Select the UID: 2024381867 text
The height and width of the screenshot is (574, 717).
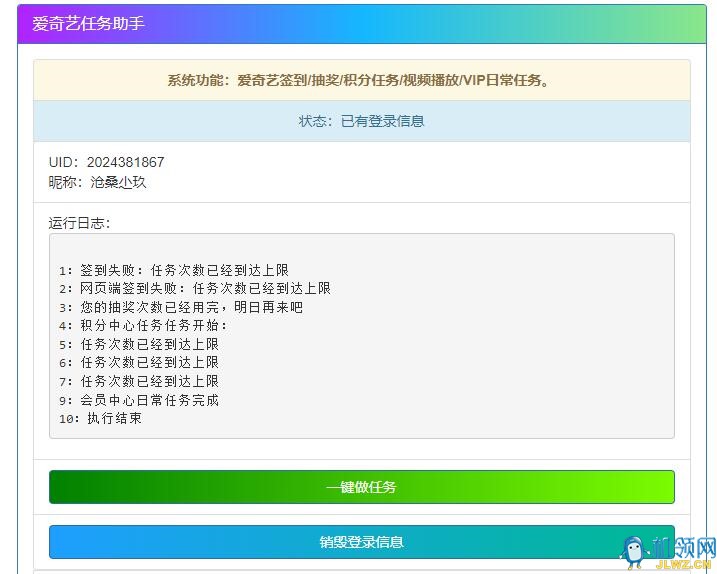pos(106,162)
